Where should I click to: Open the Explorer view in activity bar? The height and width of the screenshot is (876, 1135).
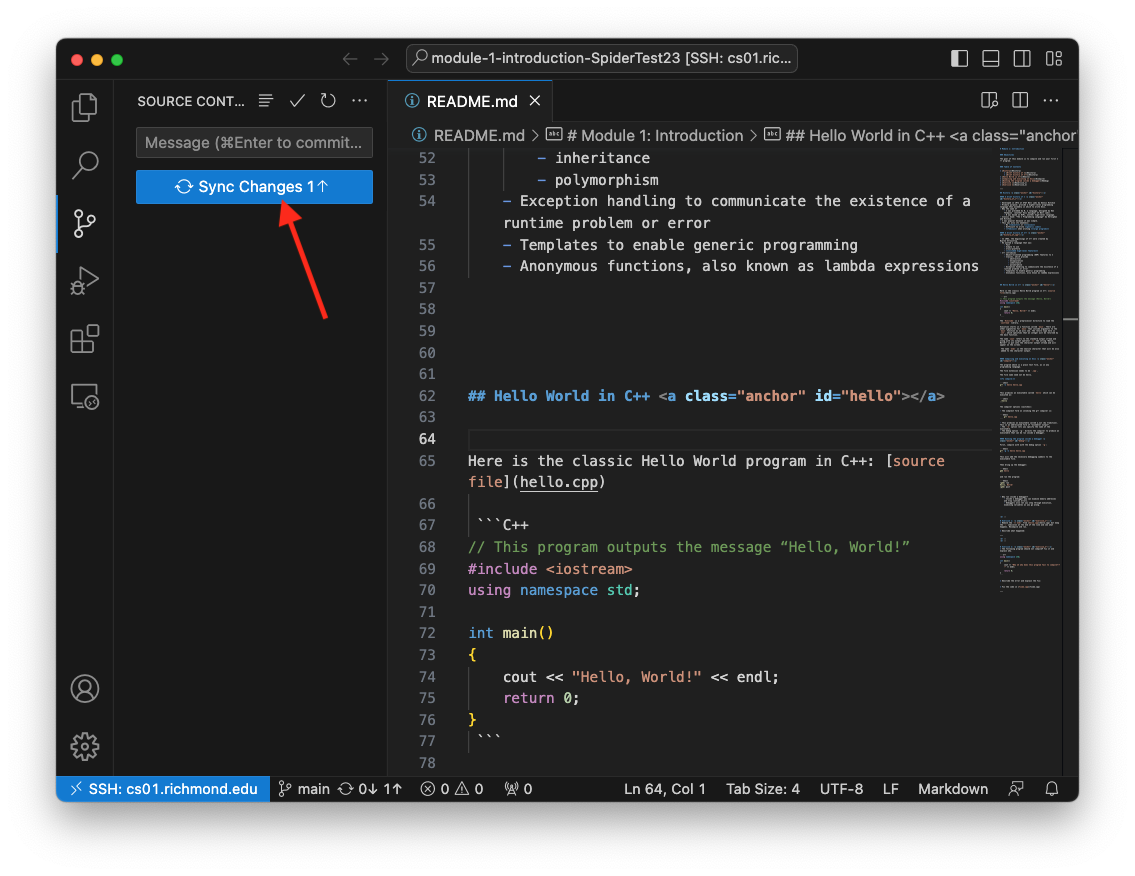85,108
